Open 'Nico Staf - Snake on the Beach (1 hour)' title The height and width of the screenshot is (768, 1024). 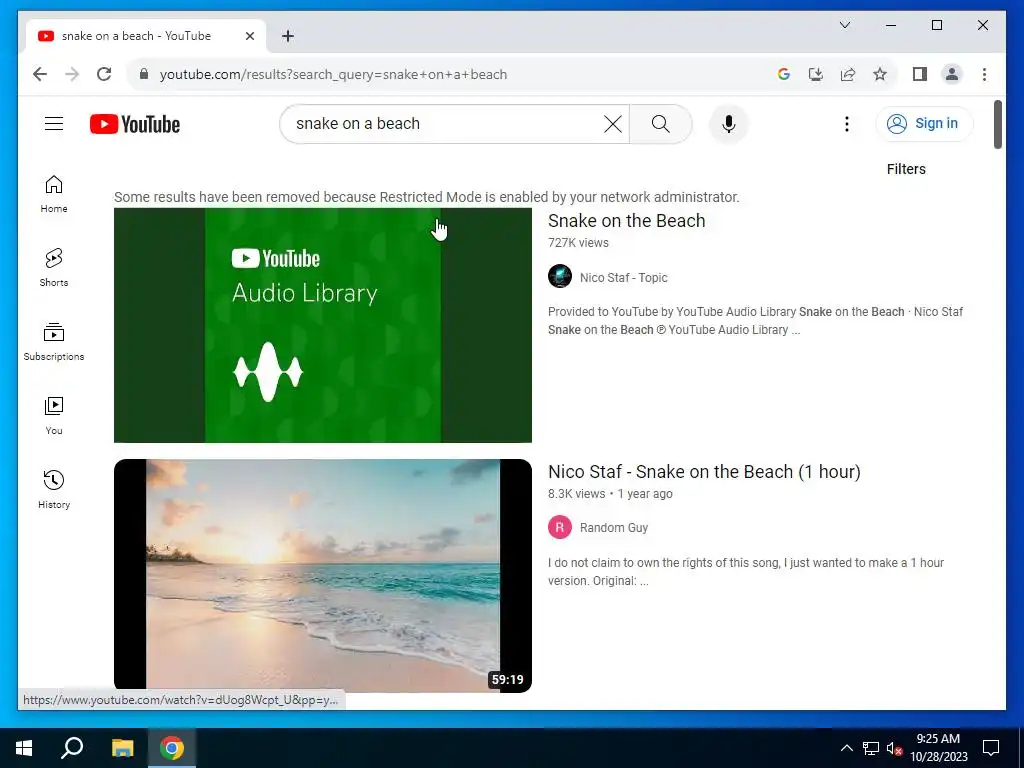[x=704, y=472]
